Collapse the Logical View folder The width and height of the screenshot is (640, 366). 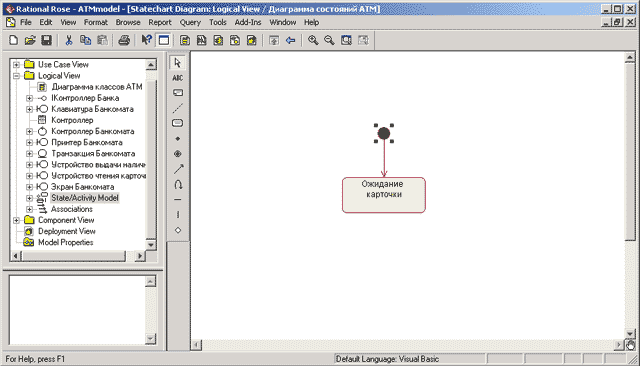tap(16, 75)
